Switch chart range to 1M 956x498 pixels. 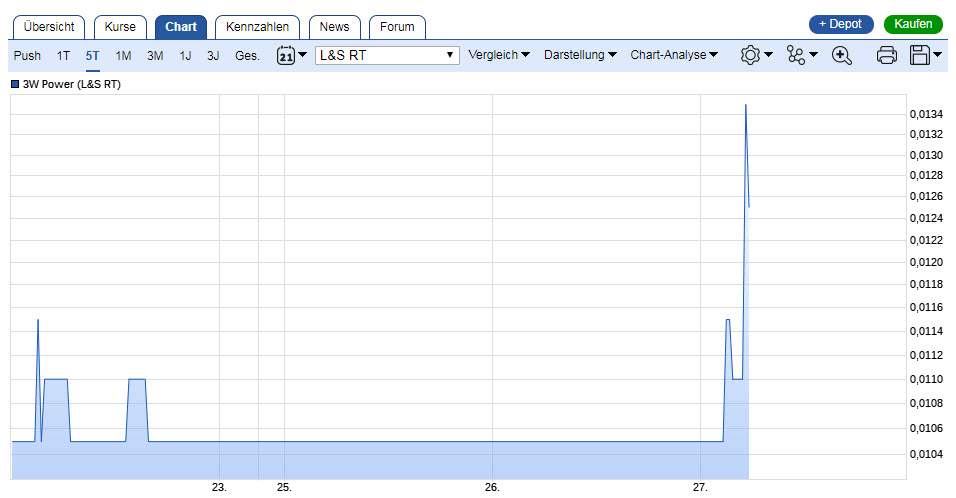(x=123, y=56)
